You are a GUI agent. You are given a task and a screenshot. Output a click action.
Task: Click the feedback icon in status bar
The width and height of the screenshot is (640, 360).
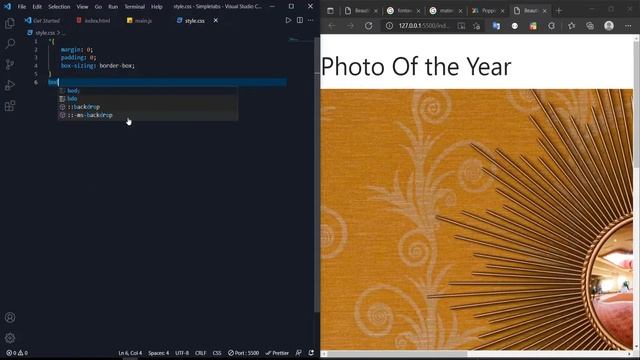299,353
